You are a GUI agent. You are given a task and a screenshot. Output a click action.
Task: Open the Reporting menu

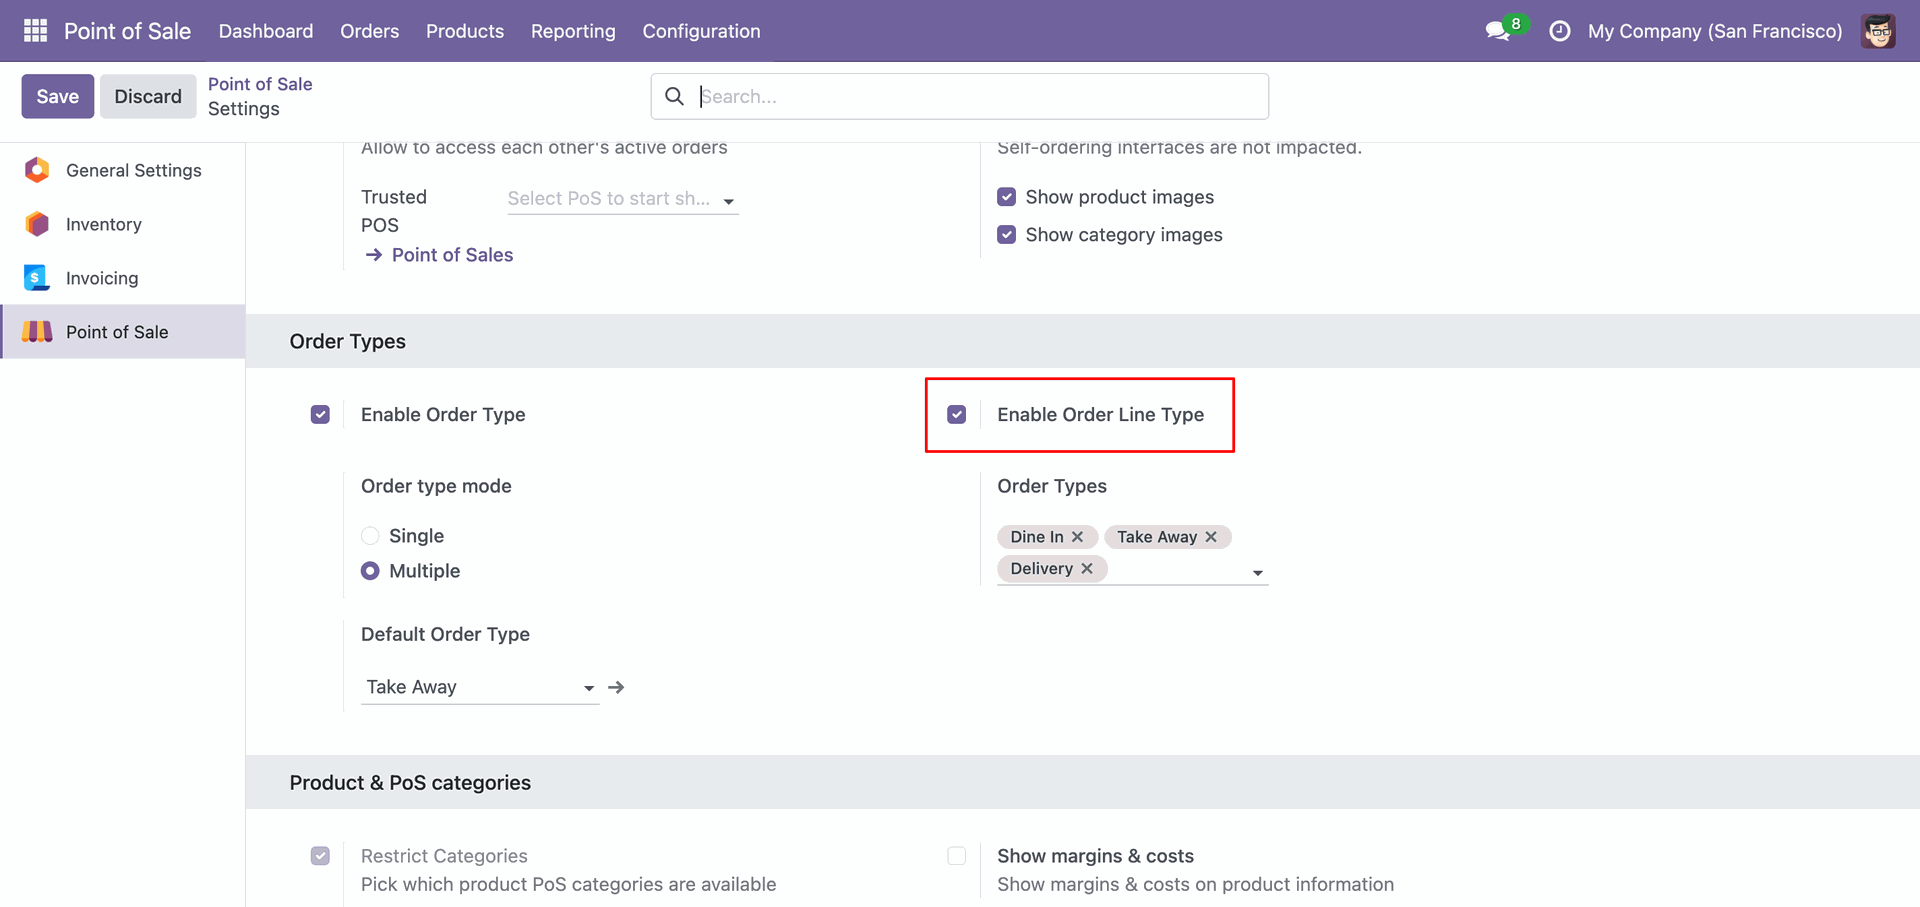tap(573, 31)
